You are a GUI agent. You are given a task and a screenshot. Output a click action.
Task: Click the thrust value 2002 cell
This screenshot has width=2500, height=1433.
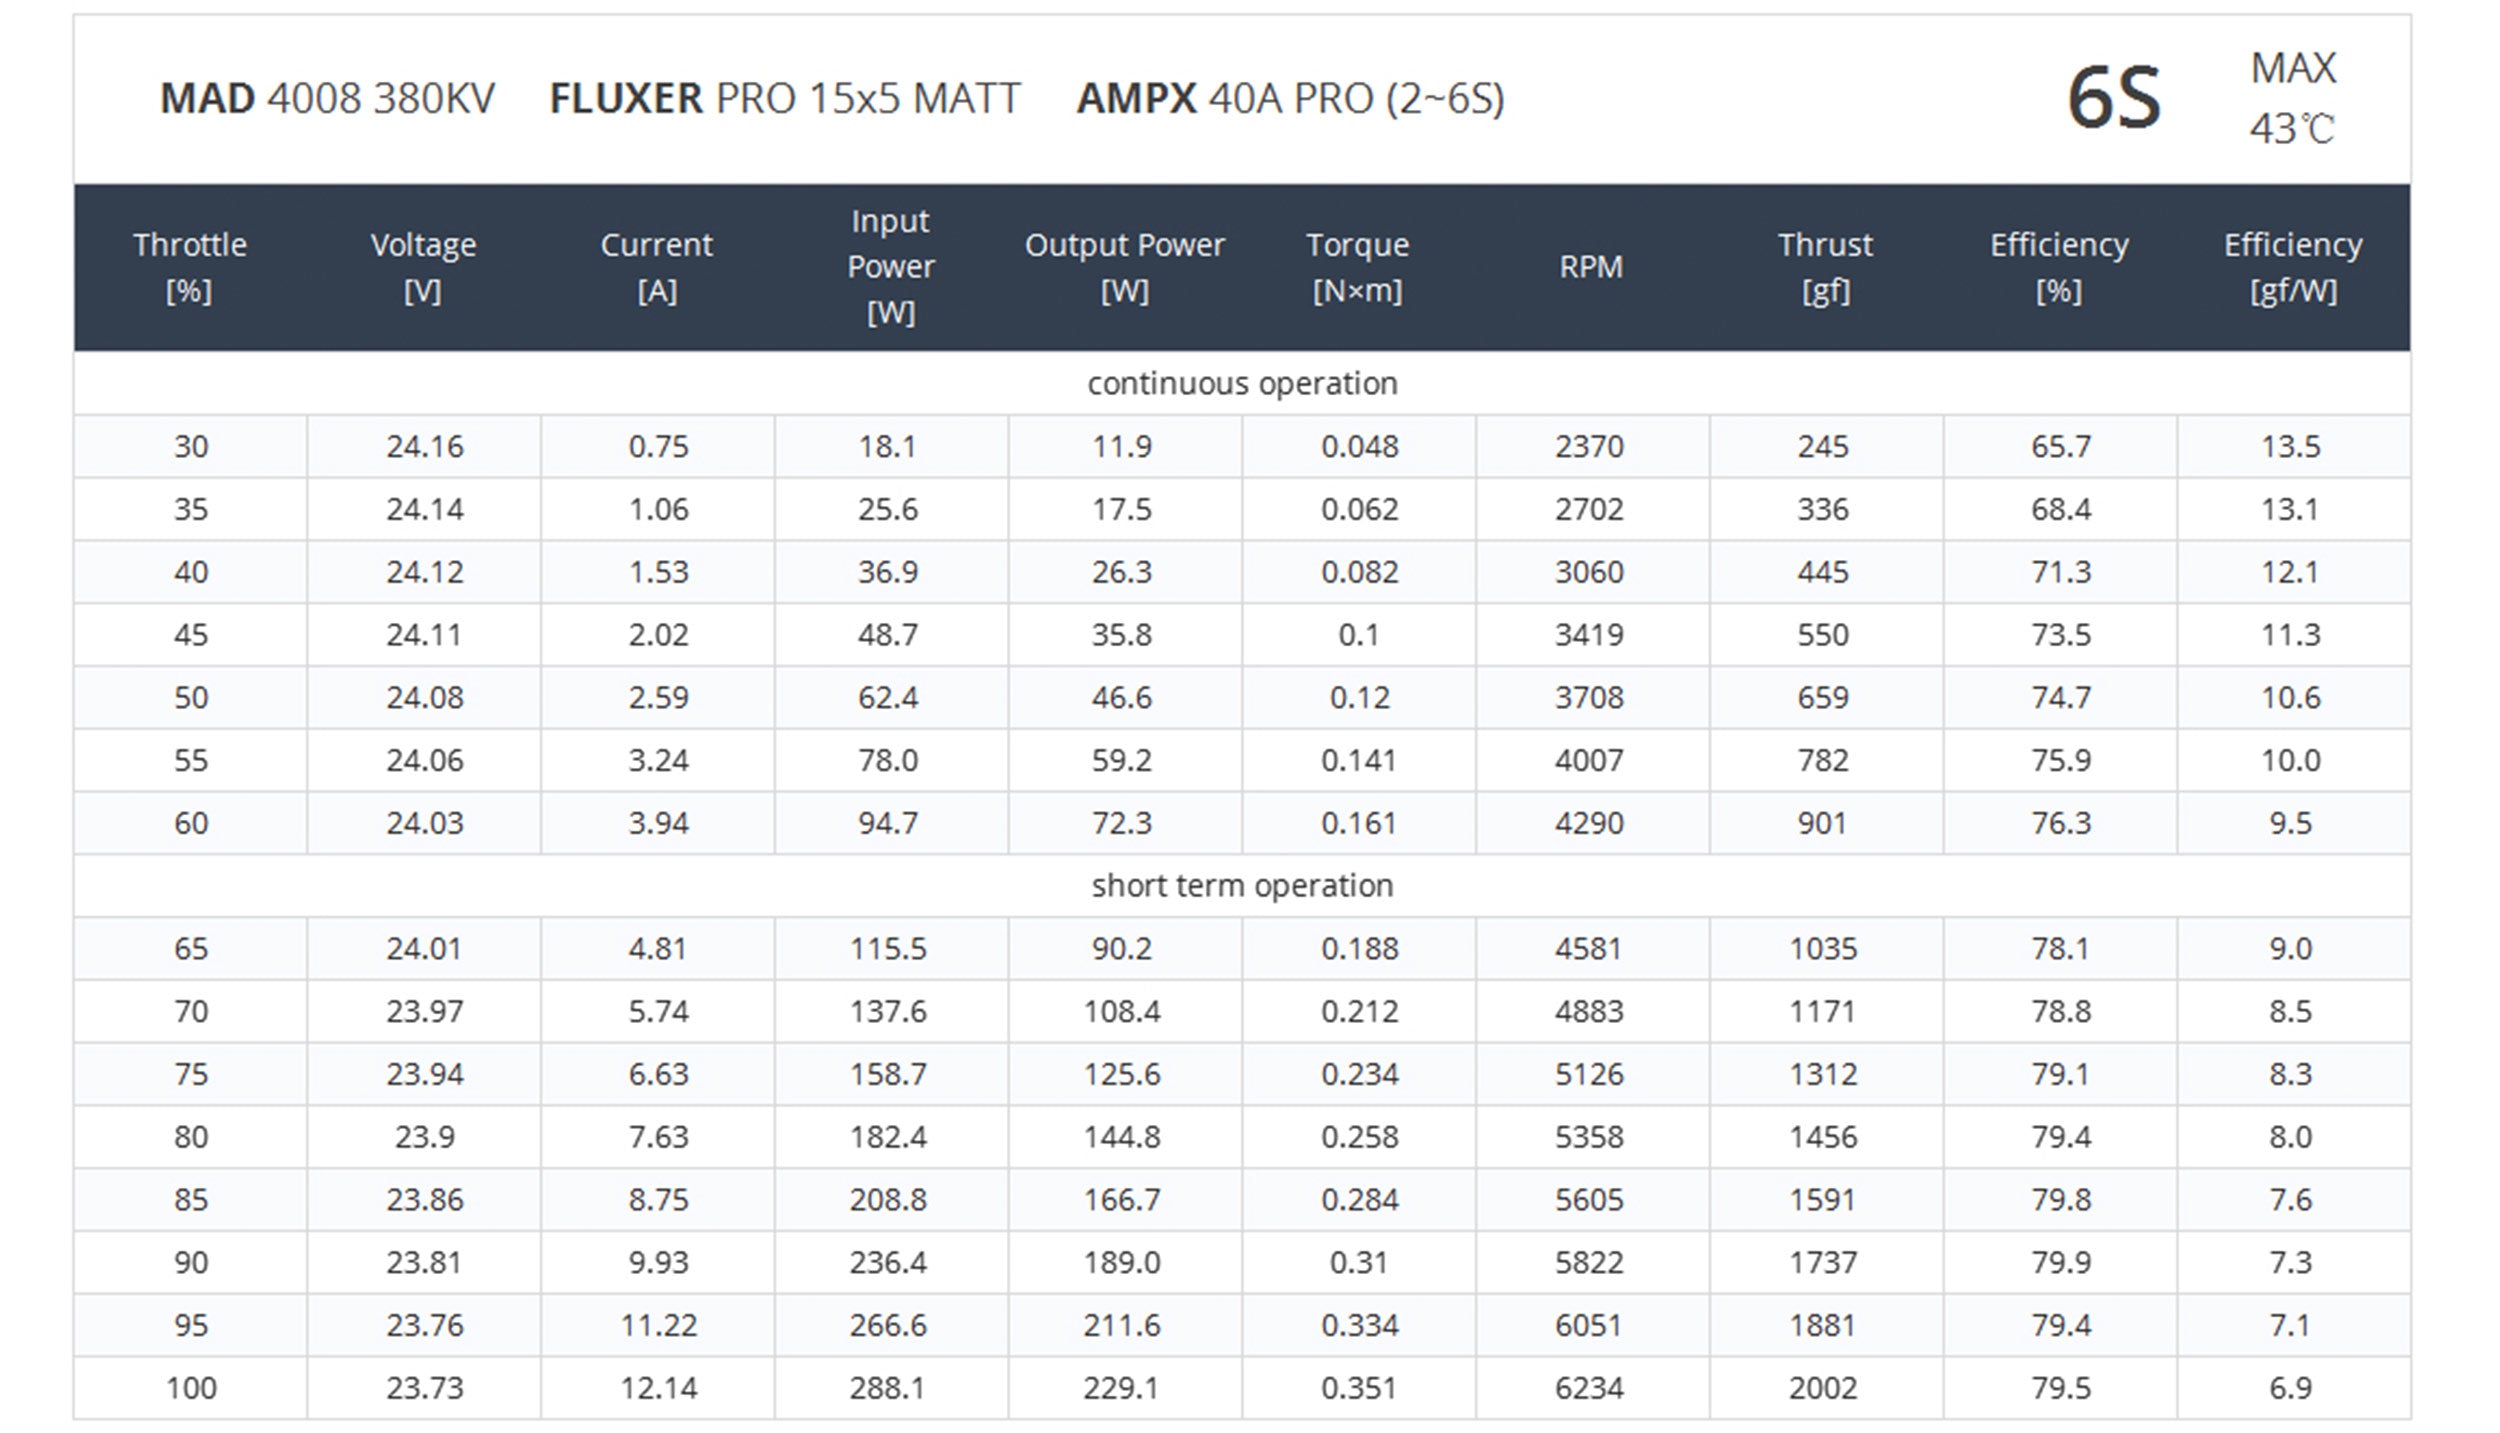pos(1826,1388)
